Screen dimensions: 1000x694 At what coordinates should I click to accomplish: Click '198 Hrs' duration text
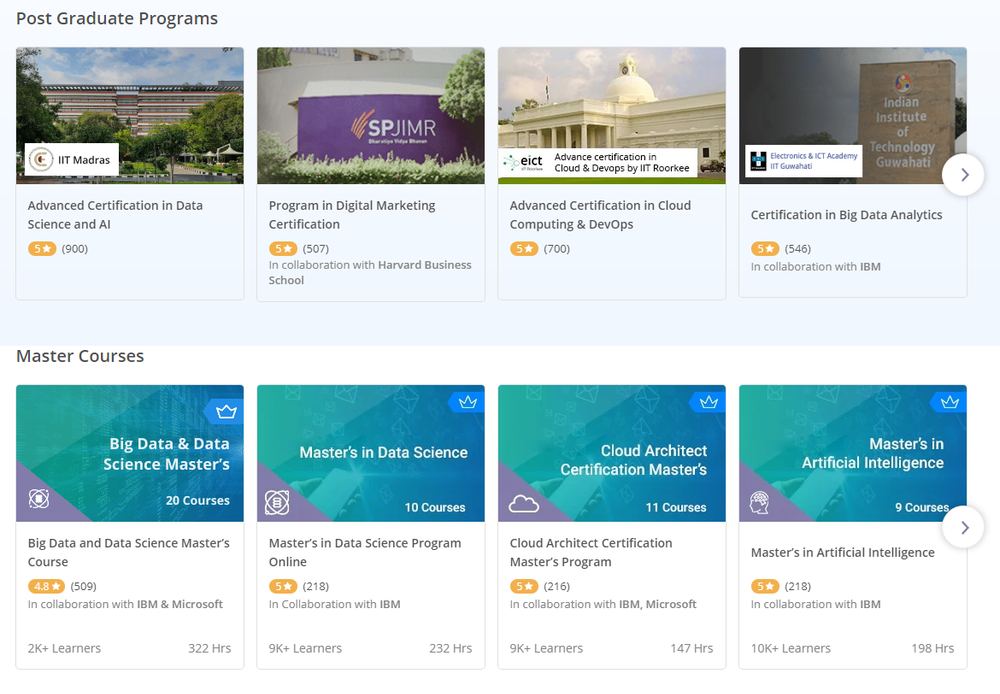click(933, 648)
